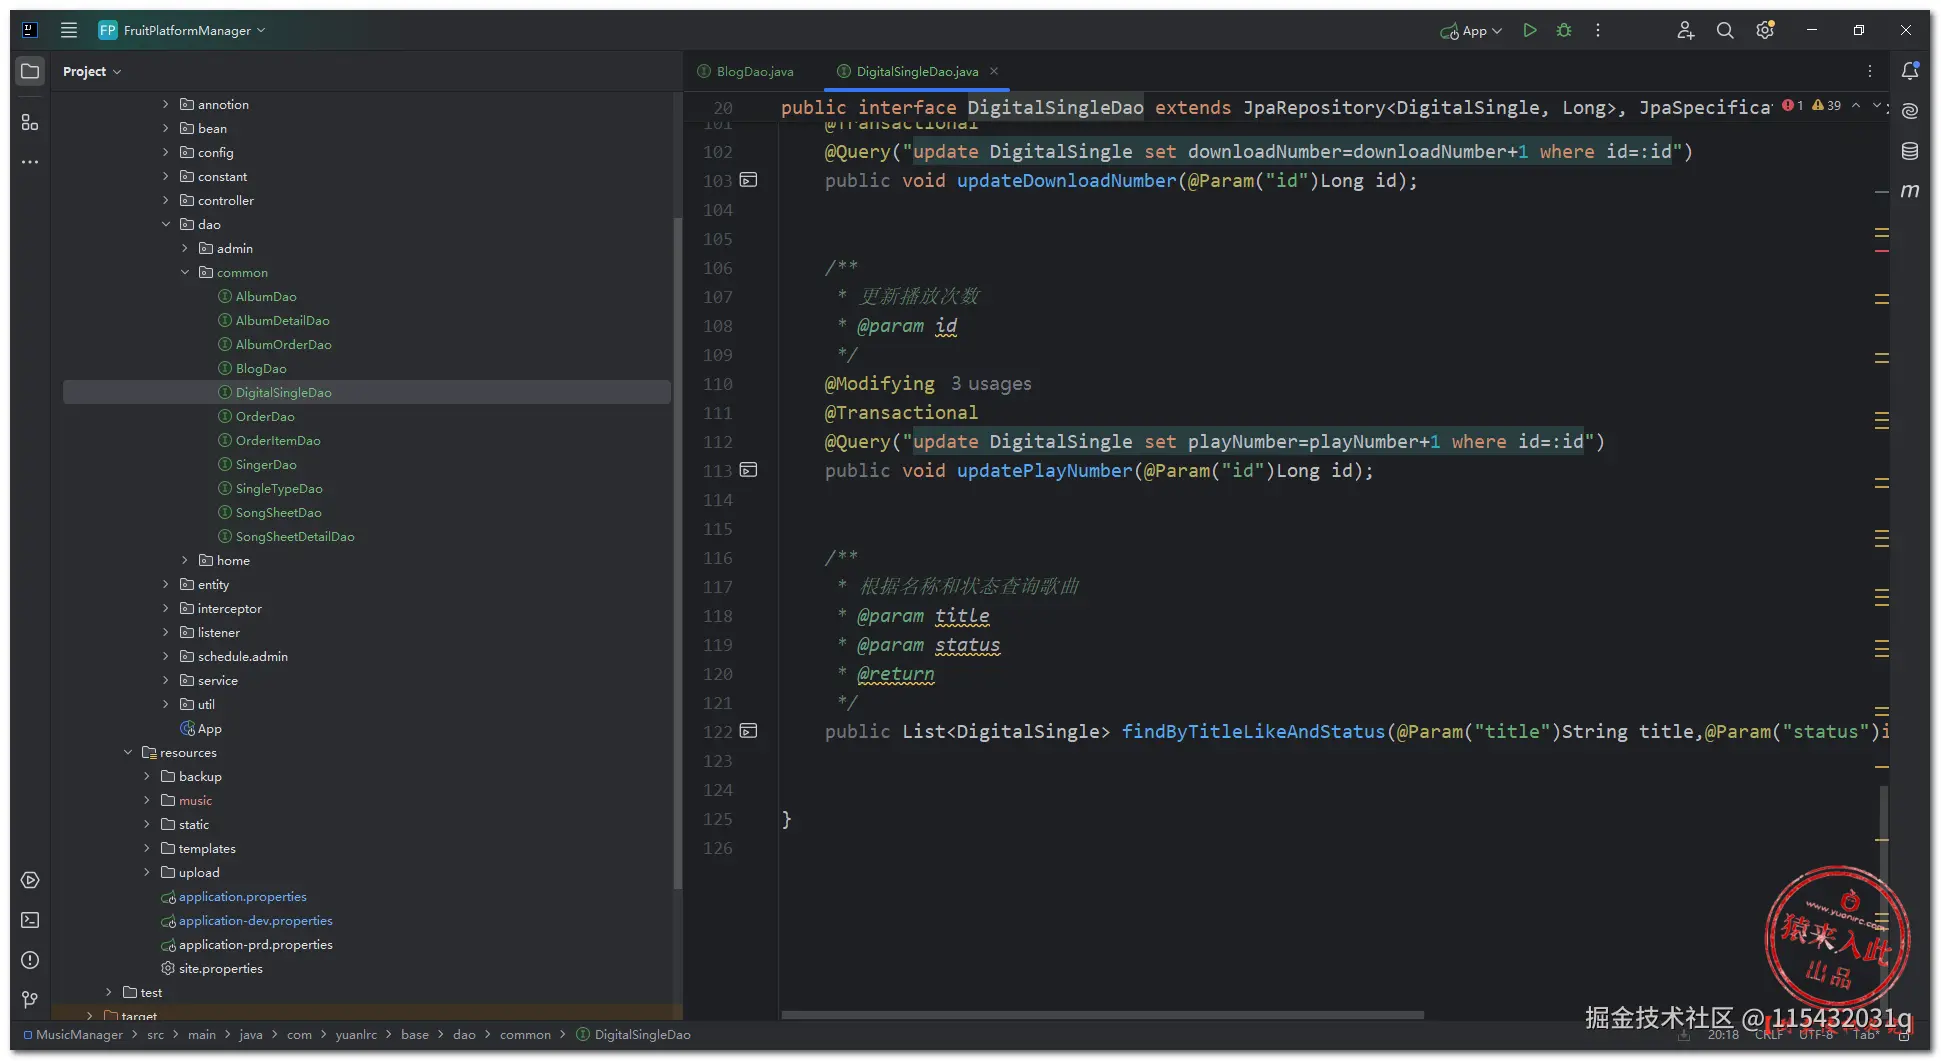The image size is (1941, 1061).
Task: Open the Maven tool window
Action: (1910, 190)
